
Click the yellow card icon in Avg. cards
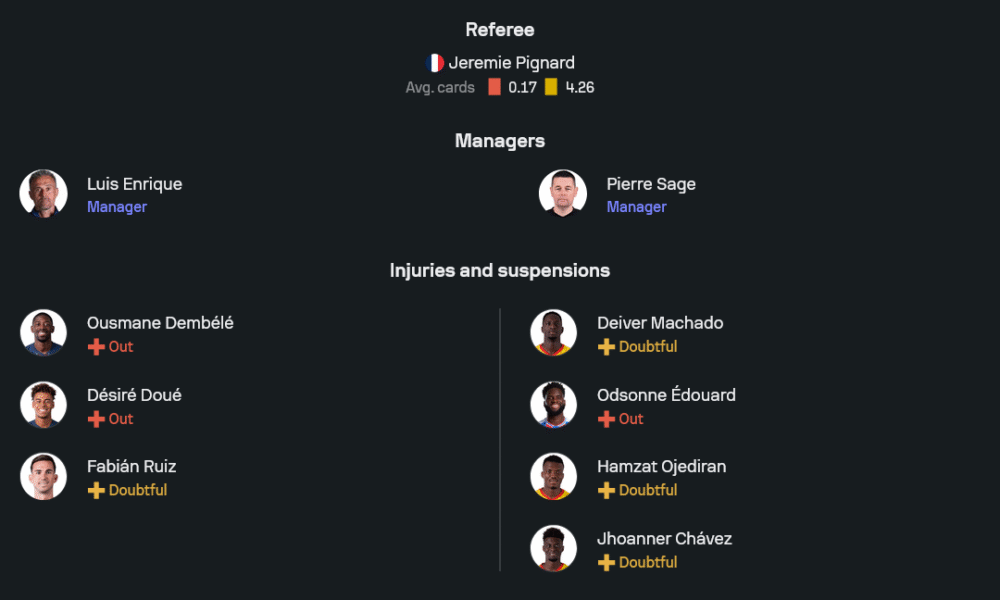coord(551,87)
